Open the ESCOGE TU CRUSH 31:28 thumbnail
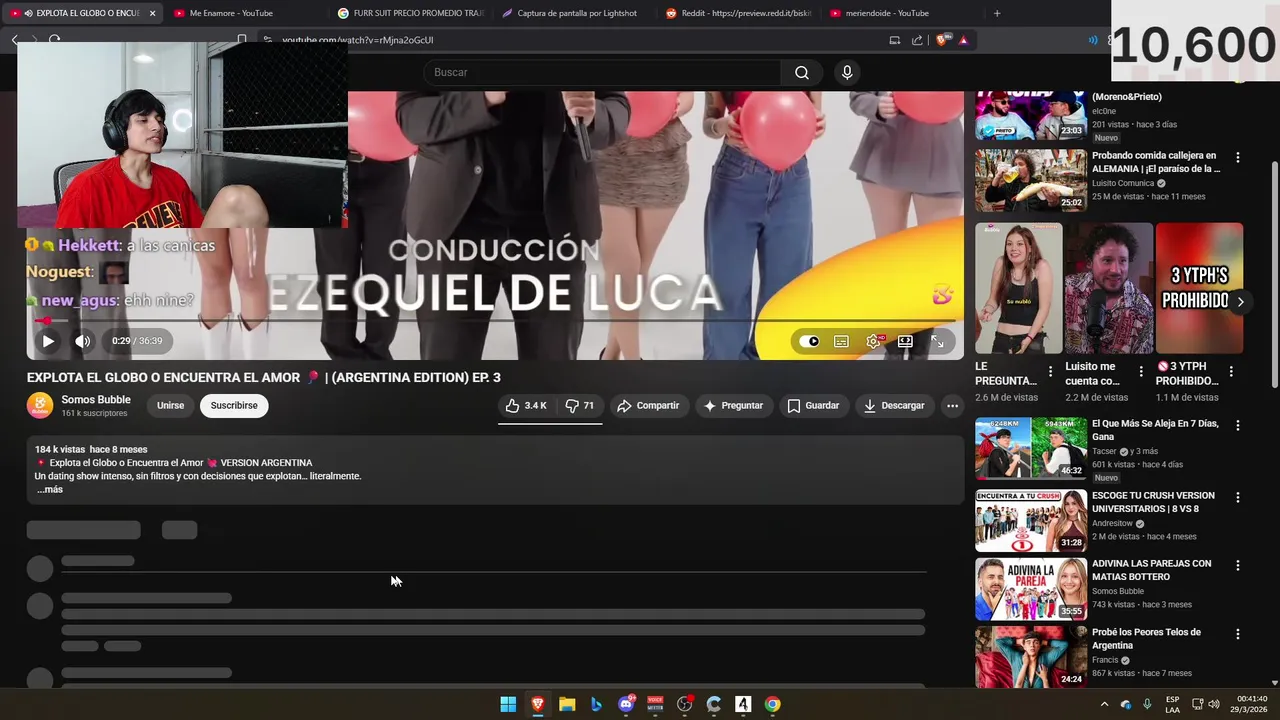Screen dimensions: 1280x720 (x=1031, y=520)
